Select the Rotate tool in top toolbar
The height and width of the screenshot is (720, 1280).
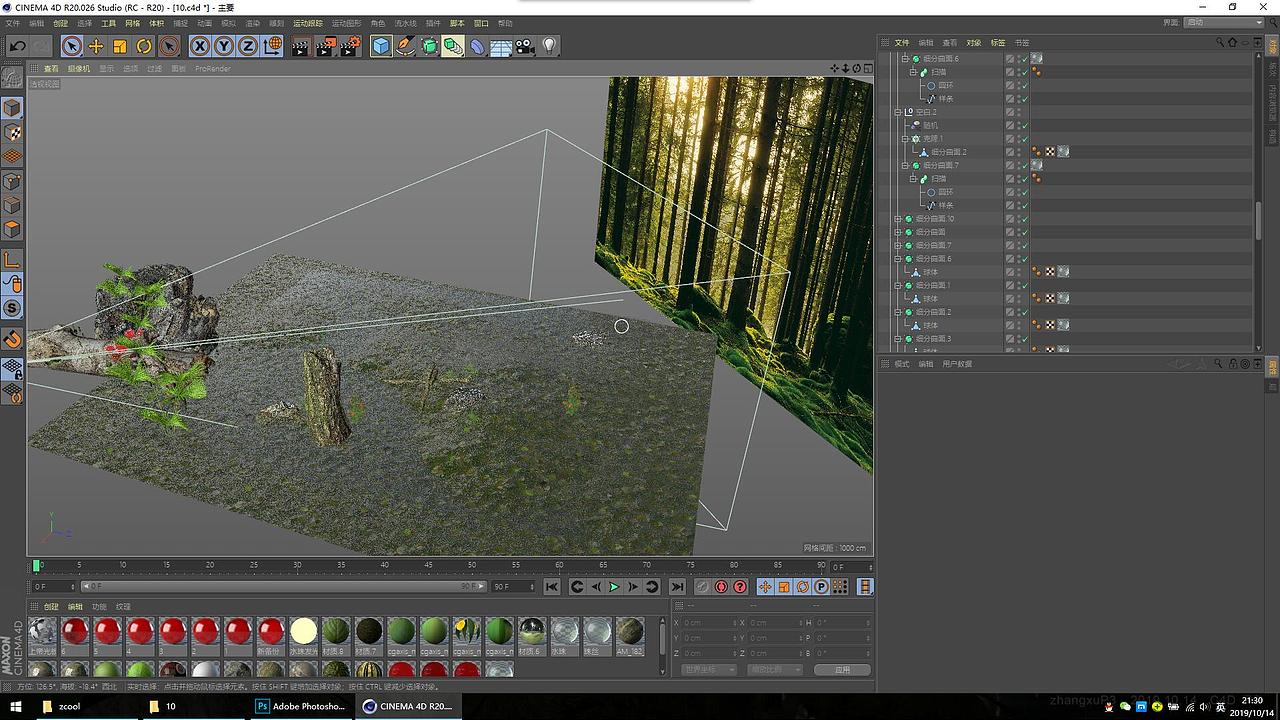tap(144, 46)
